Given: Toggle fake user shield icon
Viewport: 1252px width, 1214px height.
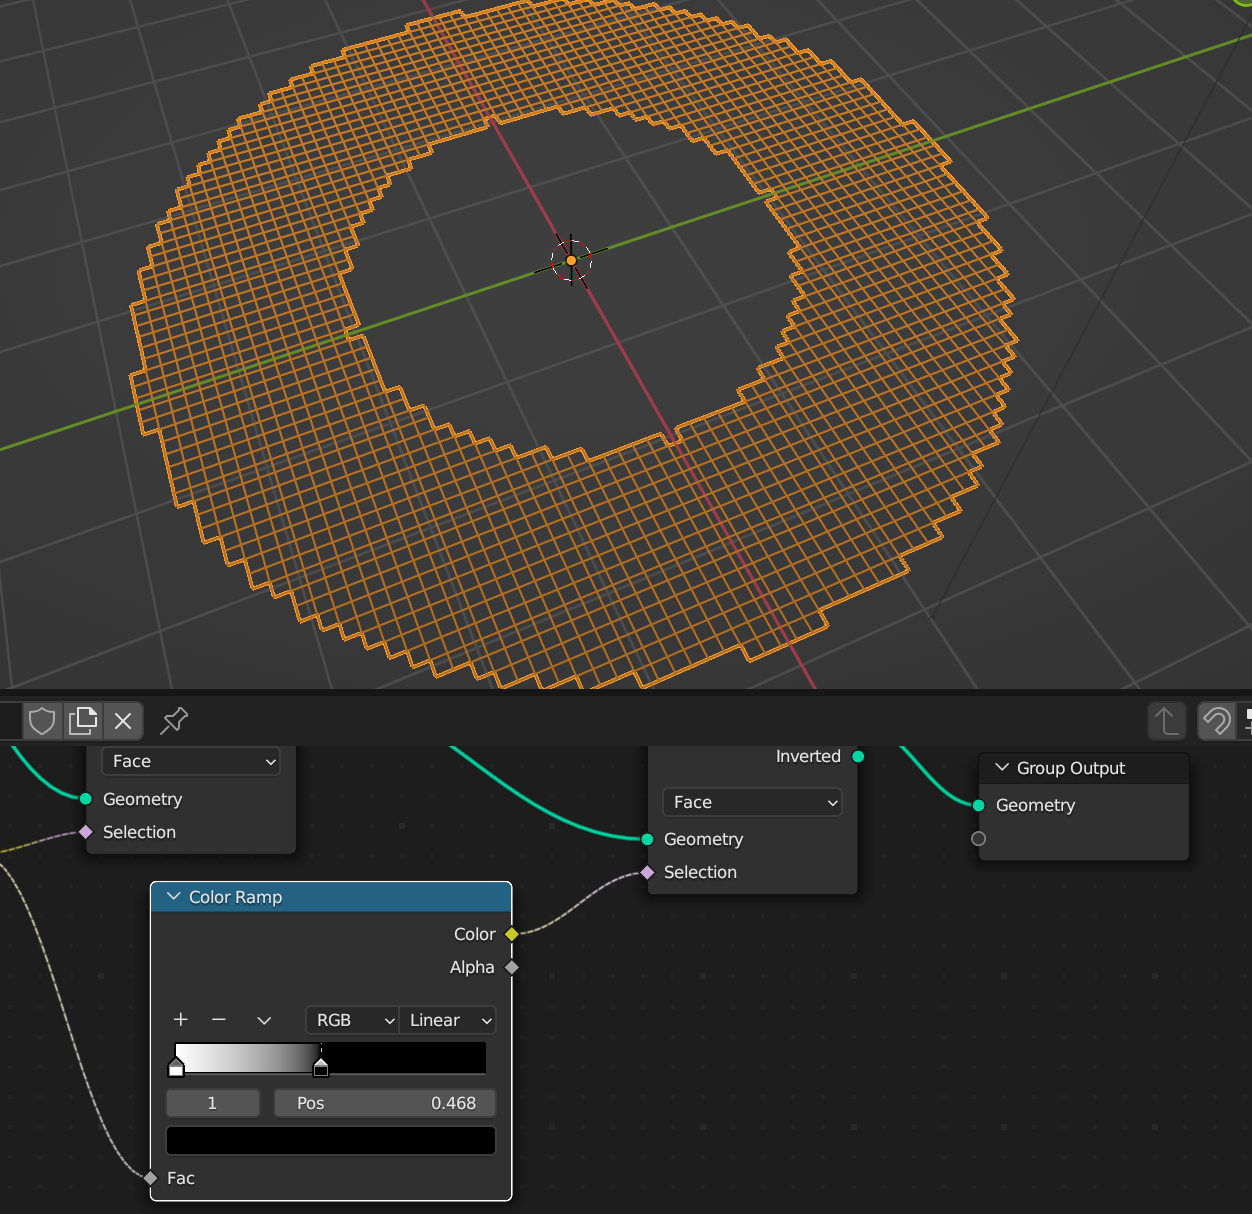Looking at the screenshot, I should (x=42, y=721).
